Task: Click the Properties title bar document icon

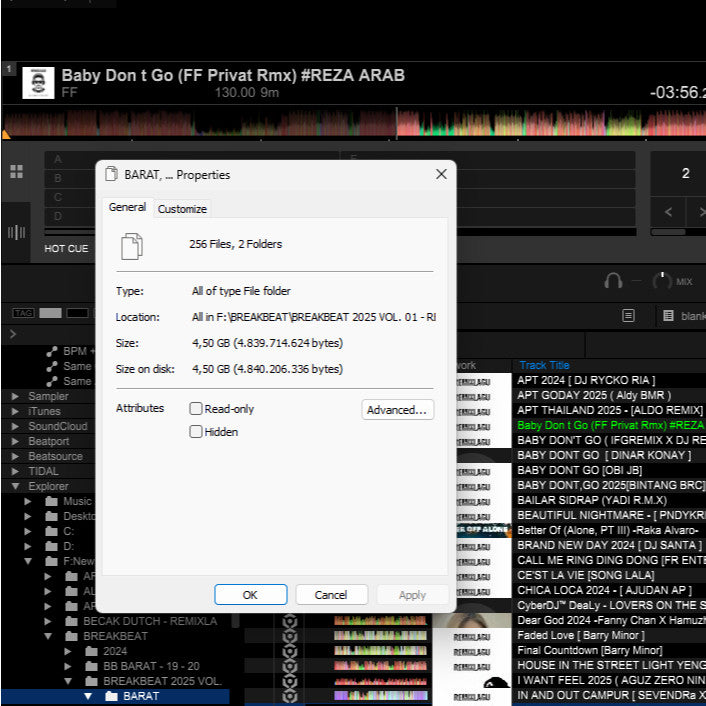Action: 111,174
